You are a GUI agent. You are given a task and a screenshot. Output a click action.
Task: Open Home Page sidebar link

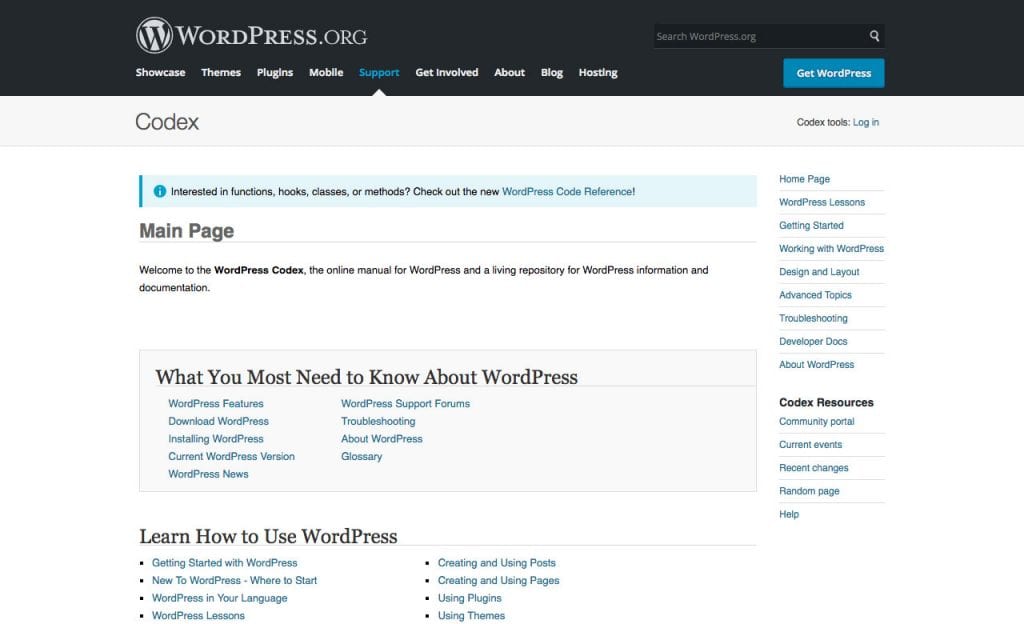804,179
